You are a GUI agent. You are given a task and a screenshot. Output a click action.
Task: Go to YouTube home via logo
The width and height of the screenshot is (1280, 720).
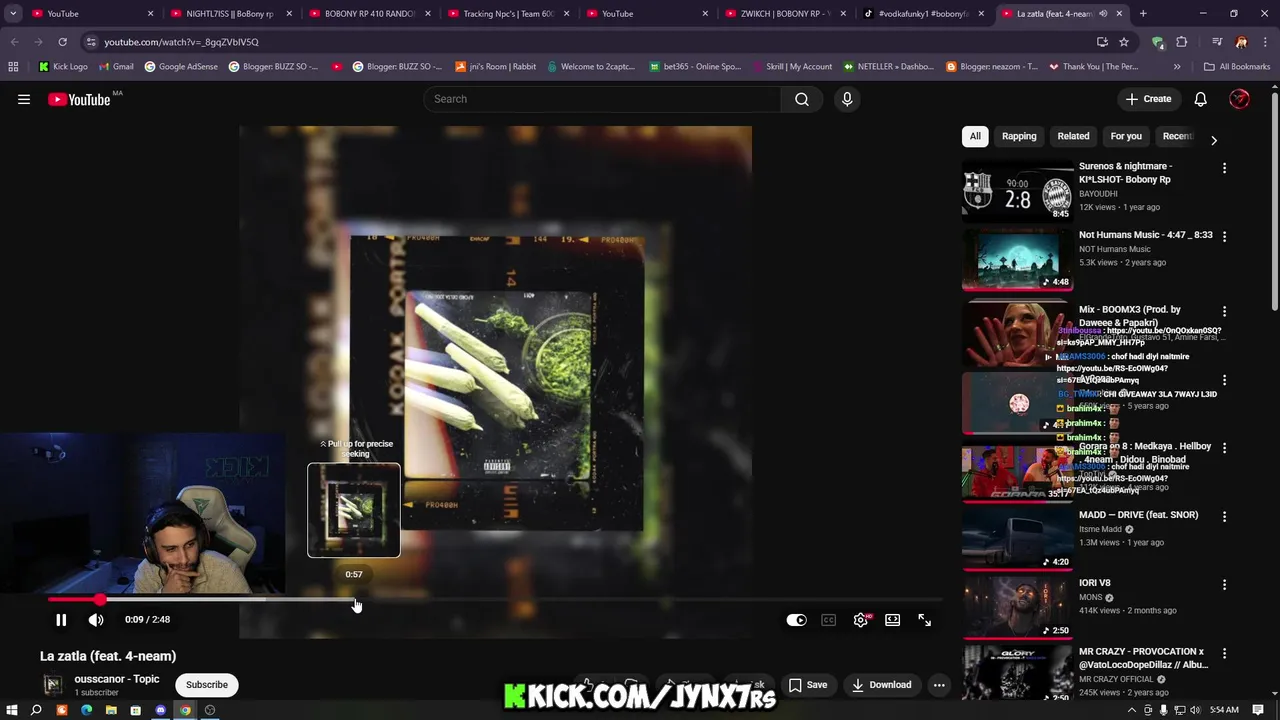pyautogui.click(x=79, y=99)
